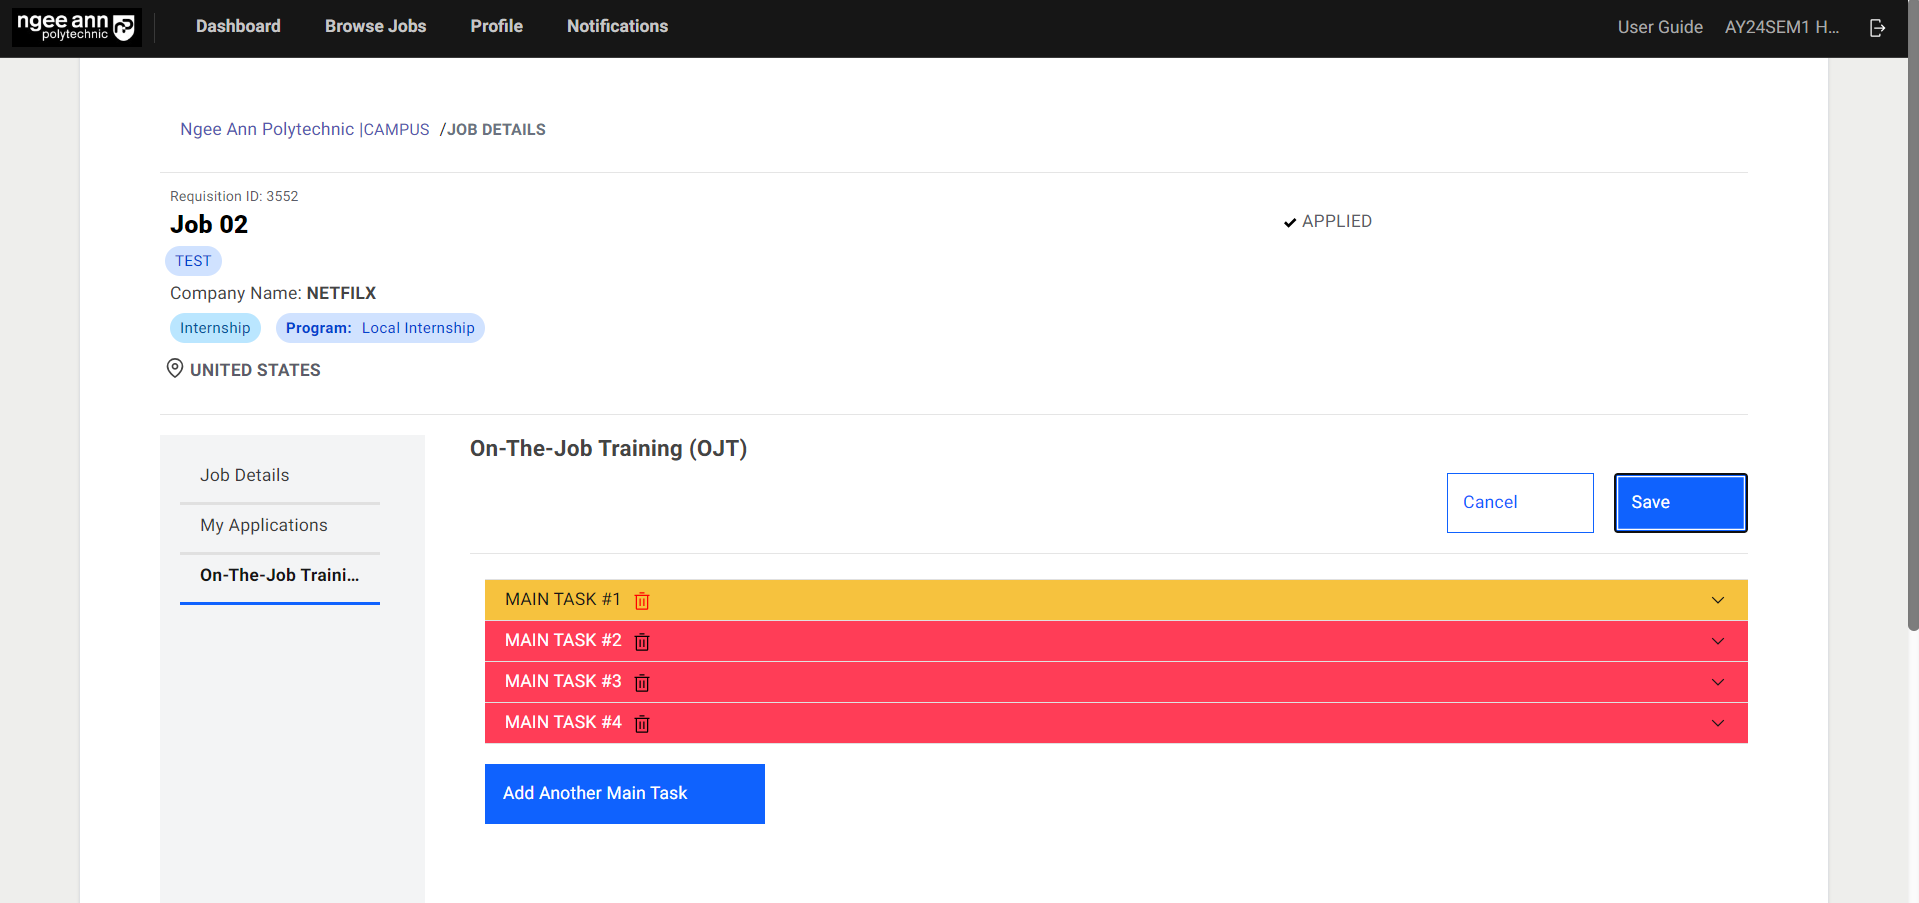Expand the Main Task #2 chevron

[1717, 641]
